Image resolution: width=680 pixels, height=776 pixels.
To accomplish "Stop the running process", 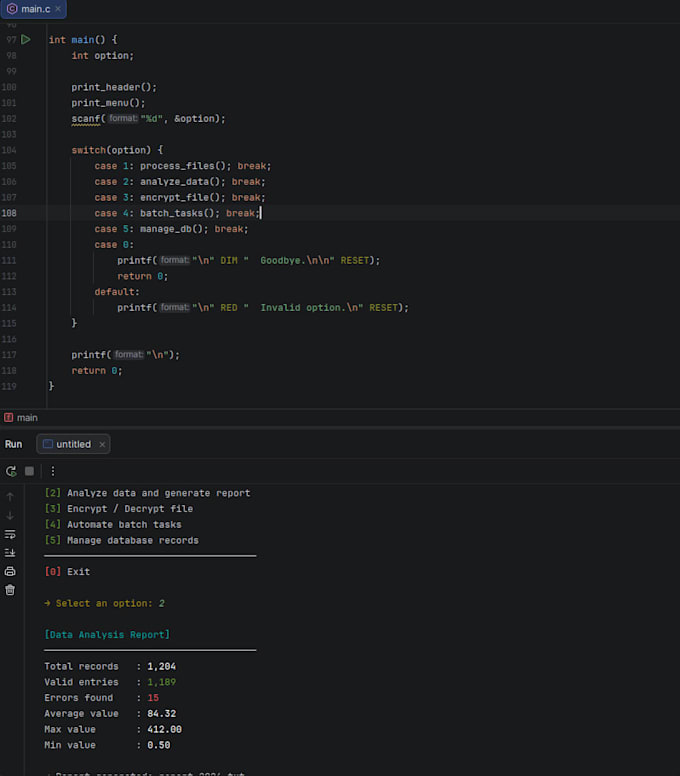I will coord(30,471).
